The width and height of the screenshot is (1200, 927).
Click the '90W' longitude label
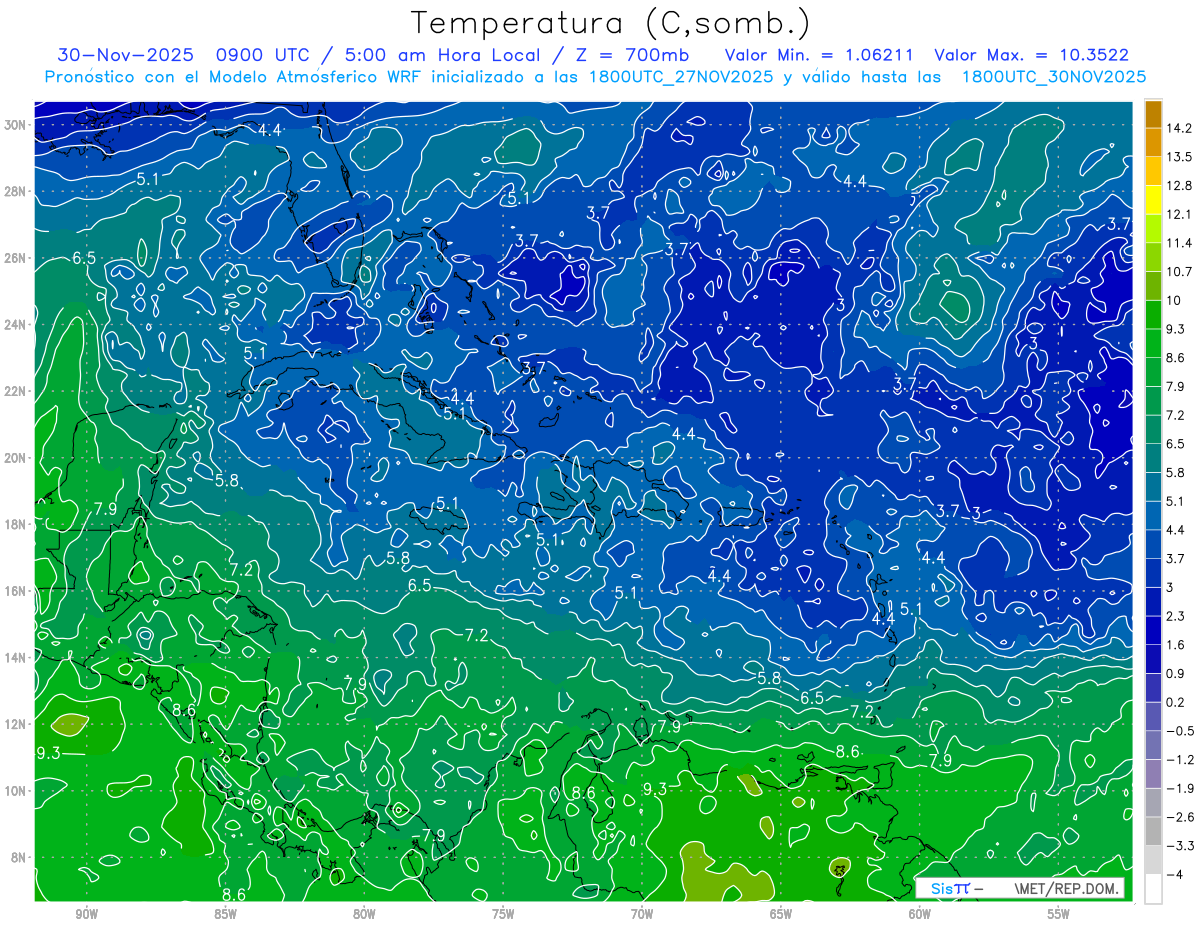tap(86, 914)
